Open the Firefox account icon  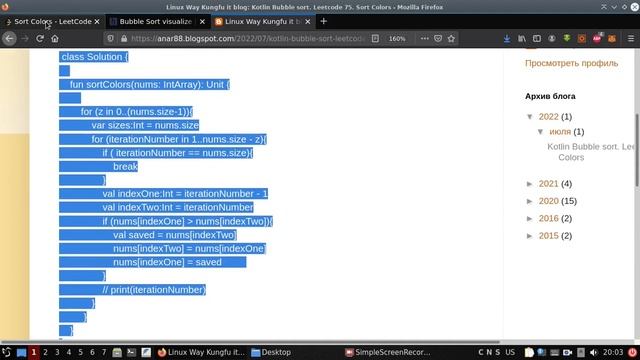(551, 38)
